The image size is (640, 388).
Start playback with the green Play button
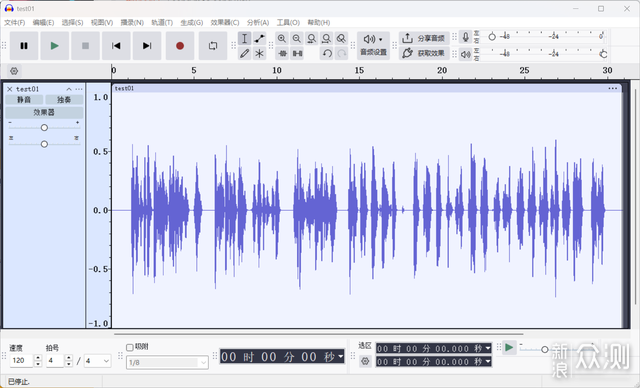click(55, 46)
